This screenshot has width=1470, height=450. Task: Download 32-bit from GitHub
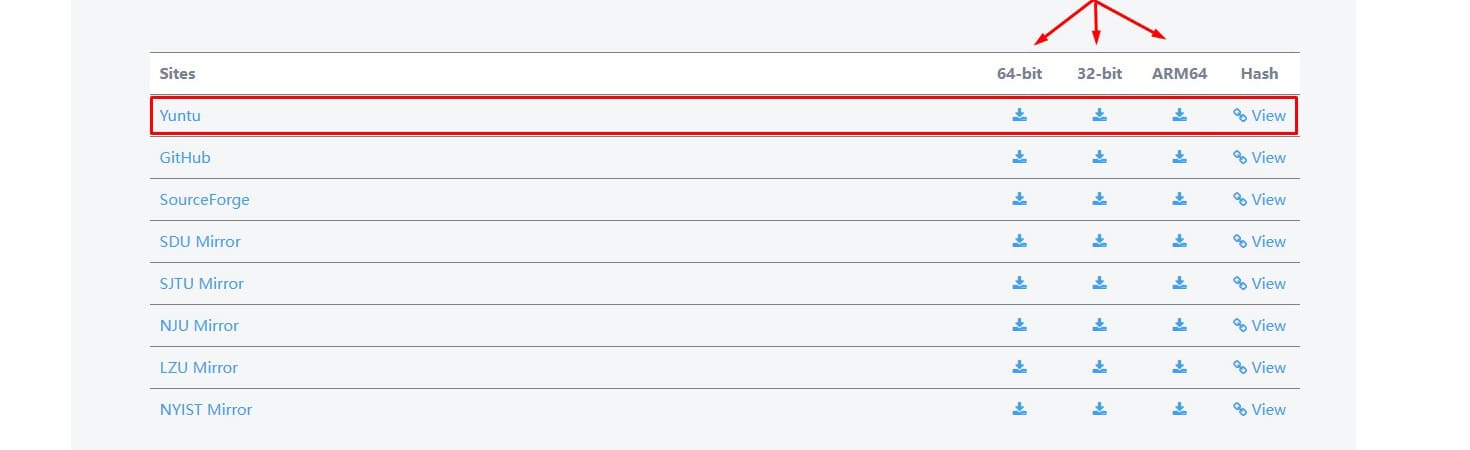[1099, 157]
